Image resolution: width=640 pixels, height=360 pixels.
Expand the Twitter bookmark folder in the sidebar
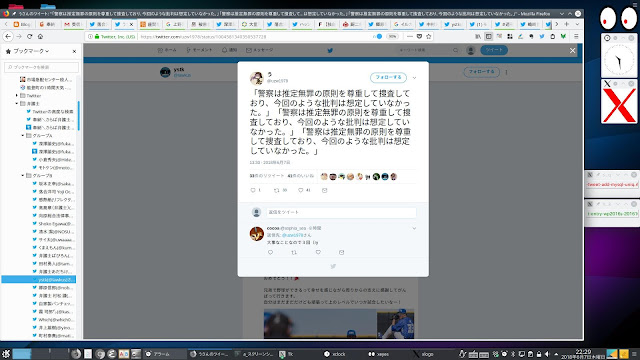pos(17,96)
